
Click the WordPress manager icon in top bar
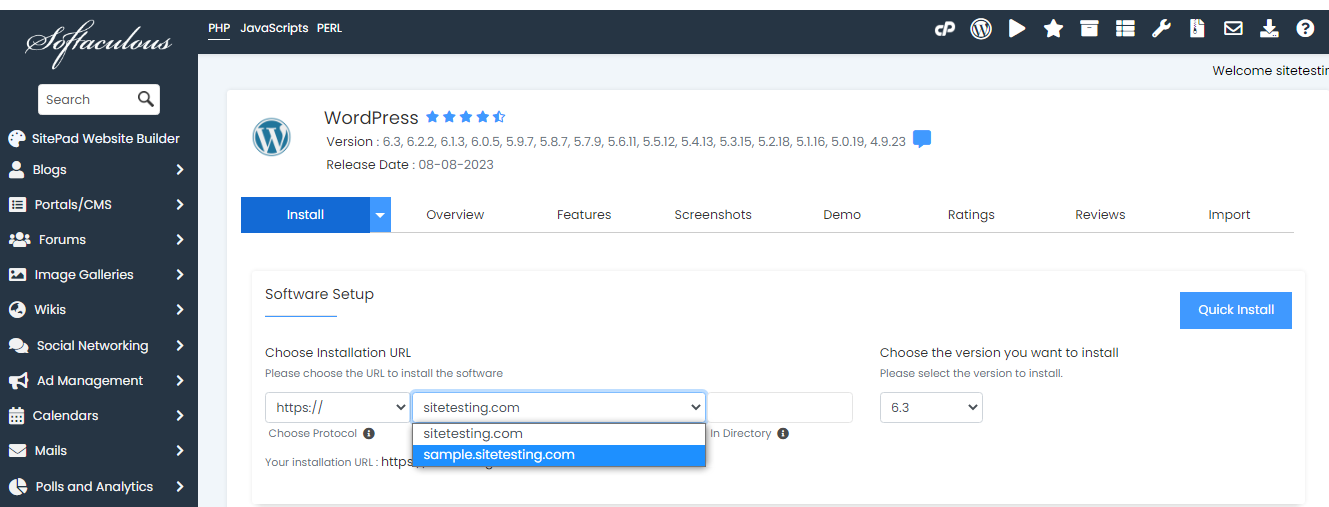[x=981, y=29]
